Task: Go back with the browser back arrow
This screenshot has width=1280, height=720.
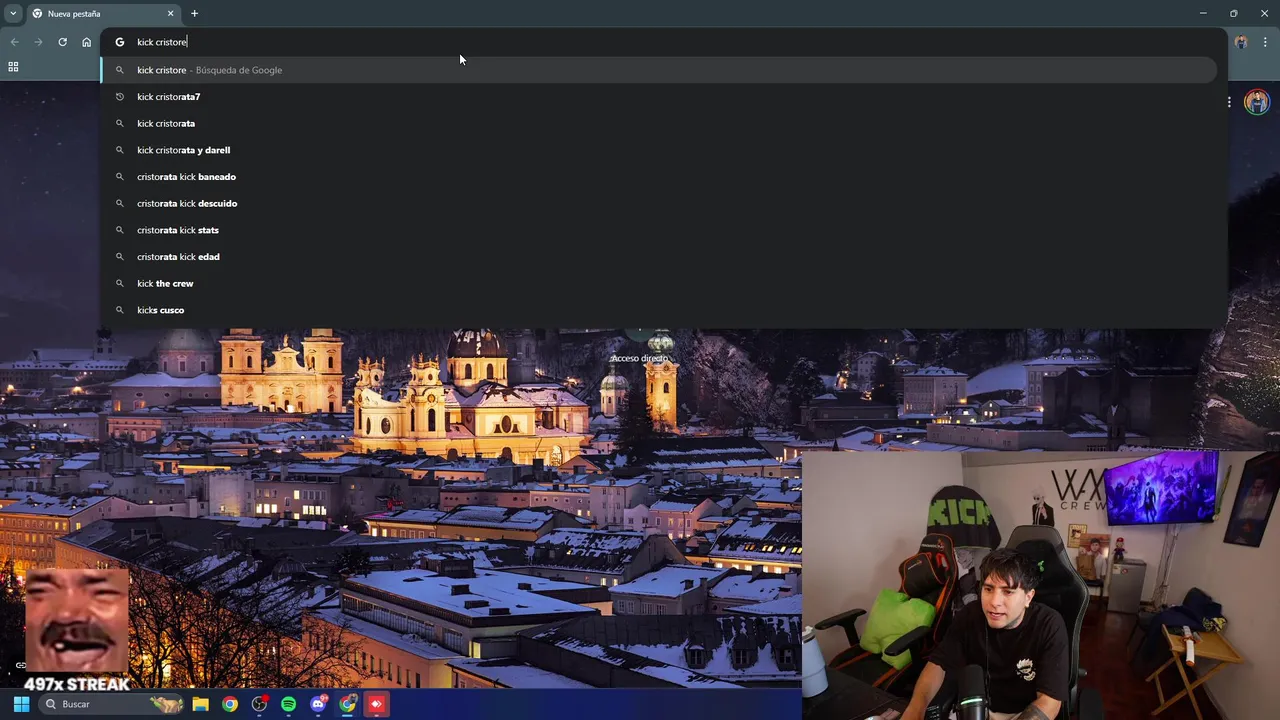Action: click(14, 42)
